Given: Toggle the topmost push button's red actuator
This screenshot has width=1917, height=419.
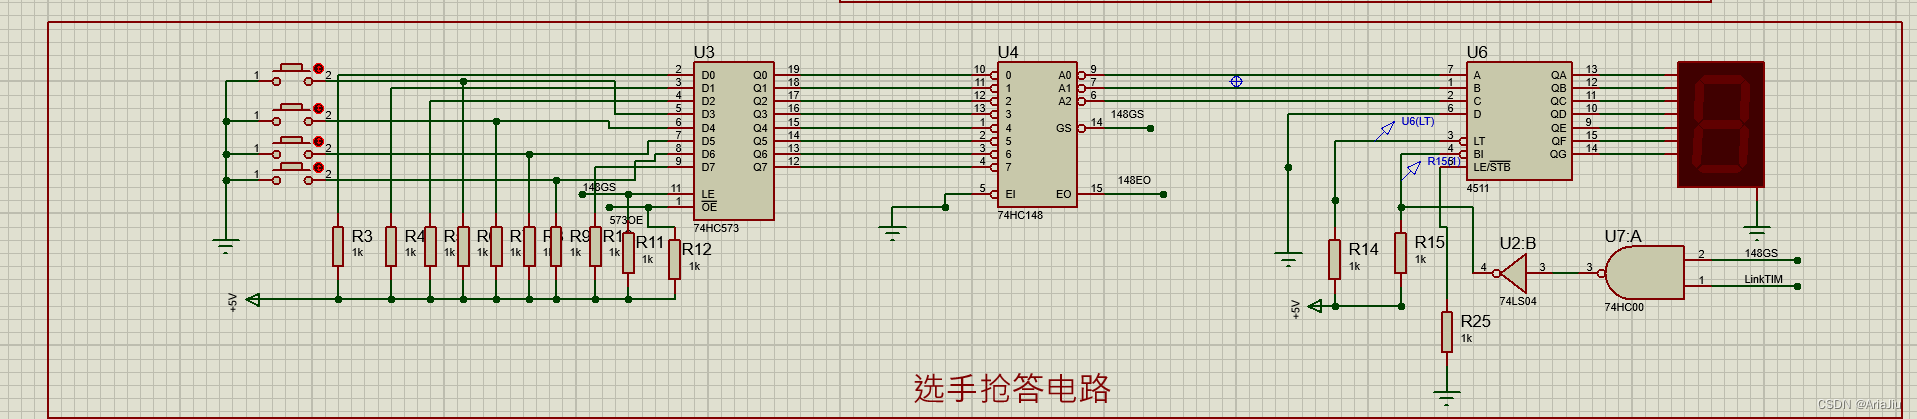Looking at the screenshot, I should [x=319, y=69].
